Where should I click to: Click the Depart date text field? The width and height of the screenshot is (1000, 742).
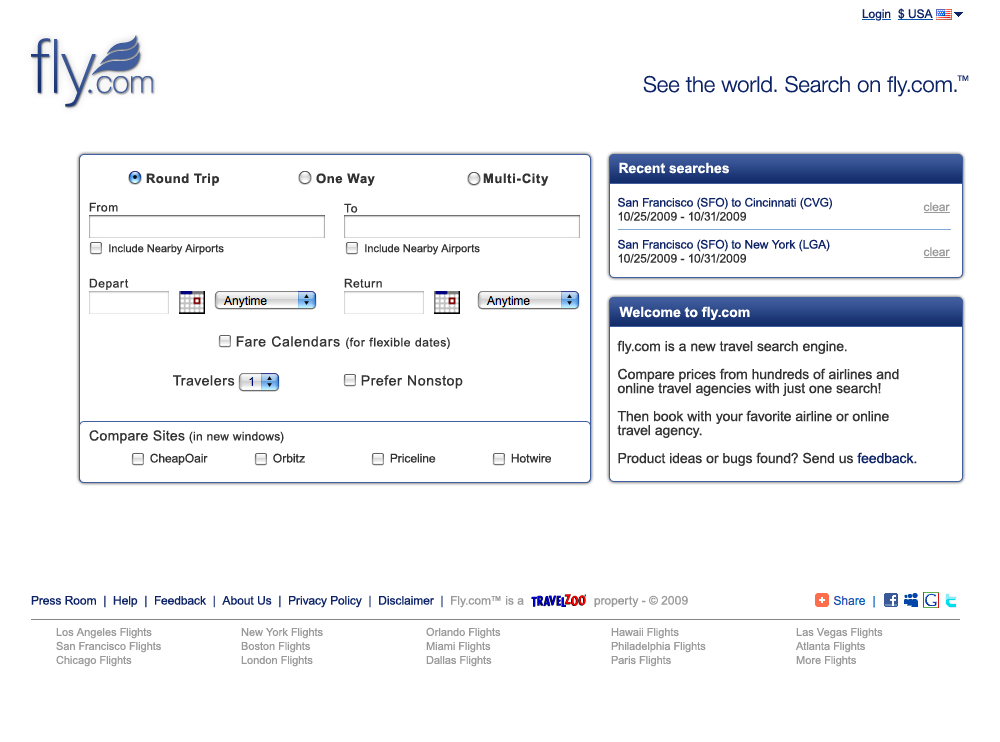(129, 302)
